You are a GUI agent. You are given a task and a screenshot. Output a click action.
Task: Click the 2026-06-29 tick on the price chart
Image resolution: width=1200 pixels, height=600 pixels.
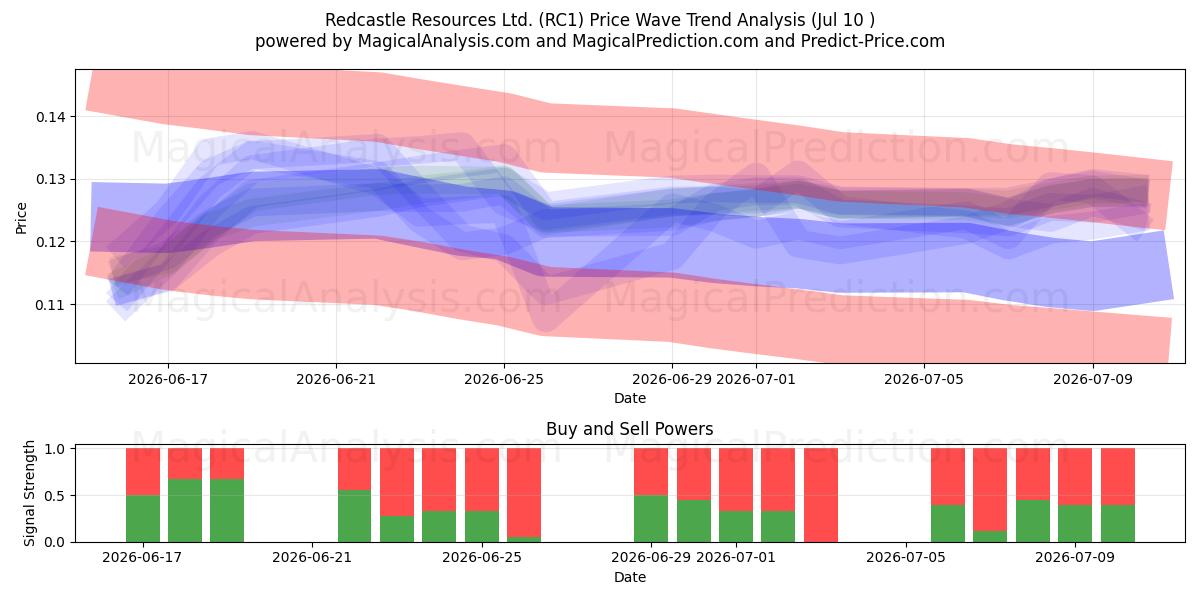pyautogui.click(x=672, y=379)
